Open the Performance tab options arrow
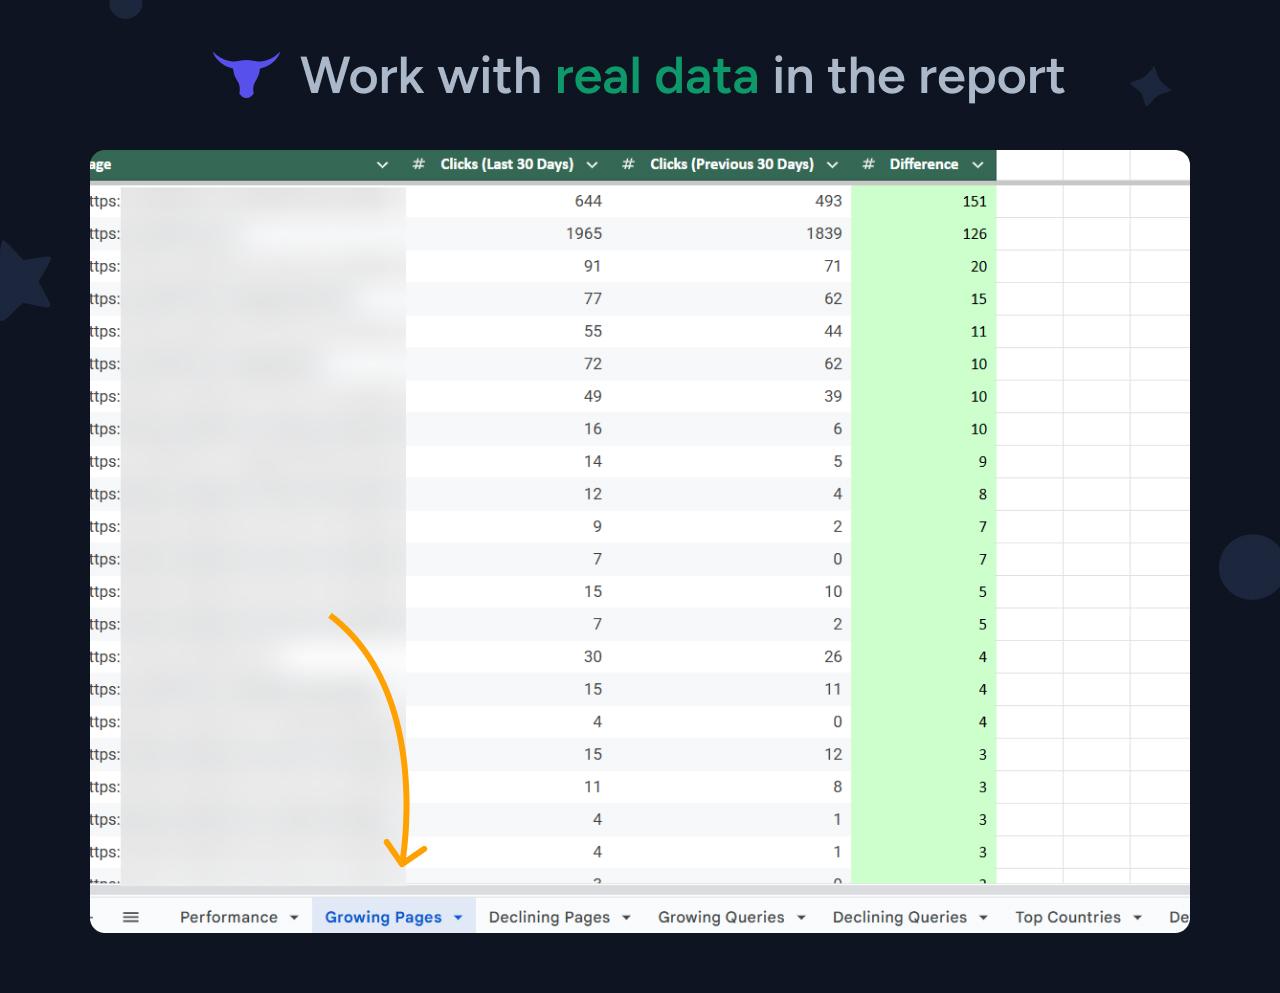 pos(295,916)
